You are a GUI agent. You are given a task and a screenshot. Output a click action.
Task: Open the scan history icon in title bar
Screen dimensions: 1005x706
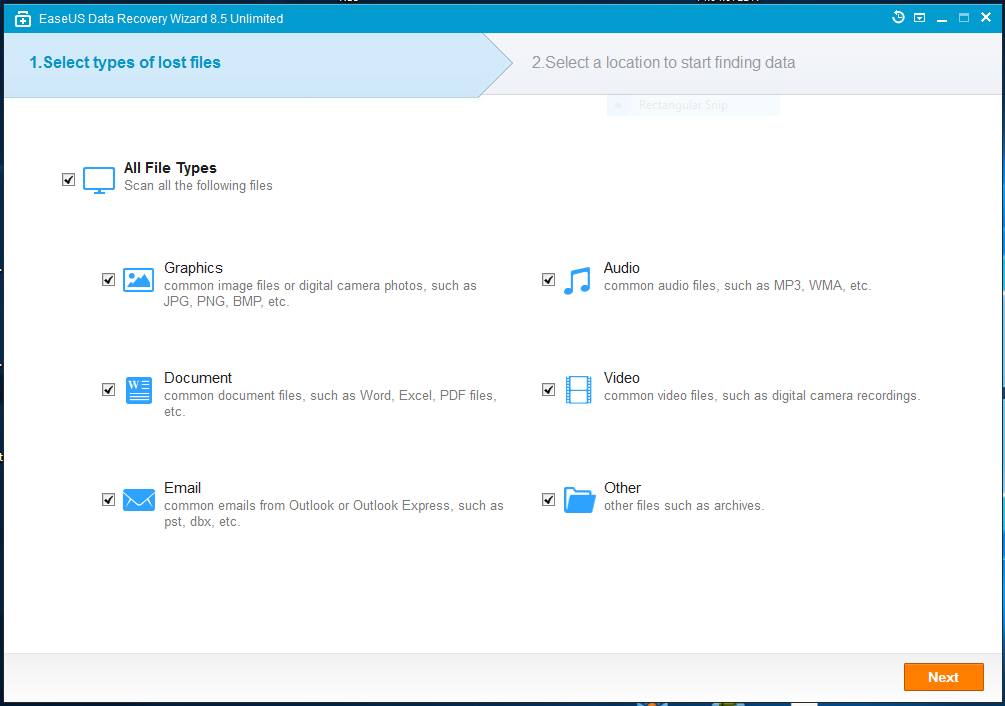tap(898, 17)
